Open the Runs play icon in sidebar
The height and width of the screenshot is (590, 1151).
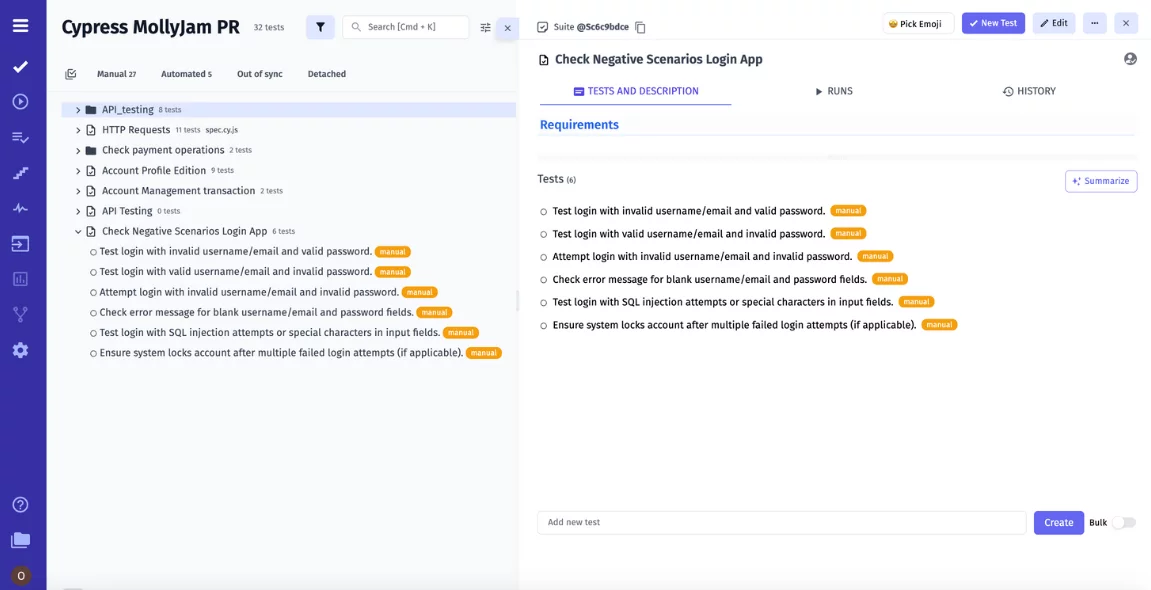pyautogui.click(x=20, y=101)
